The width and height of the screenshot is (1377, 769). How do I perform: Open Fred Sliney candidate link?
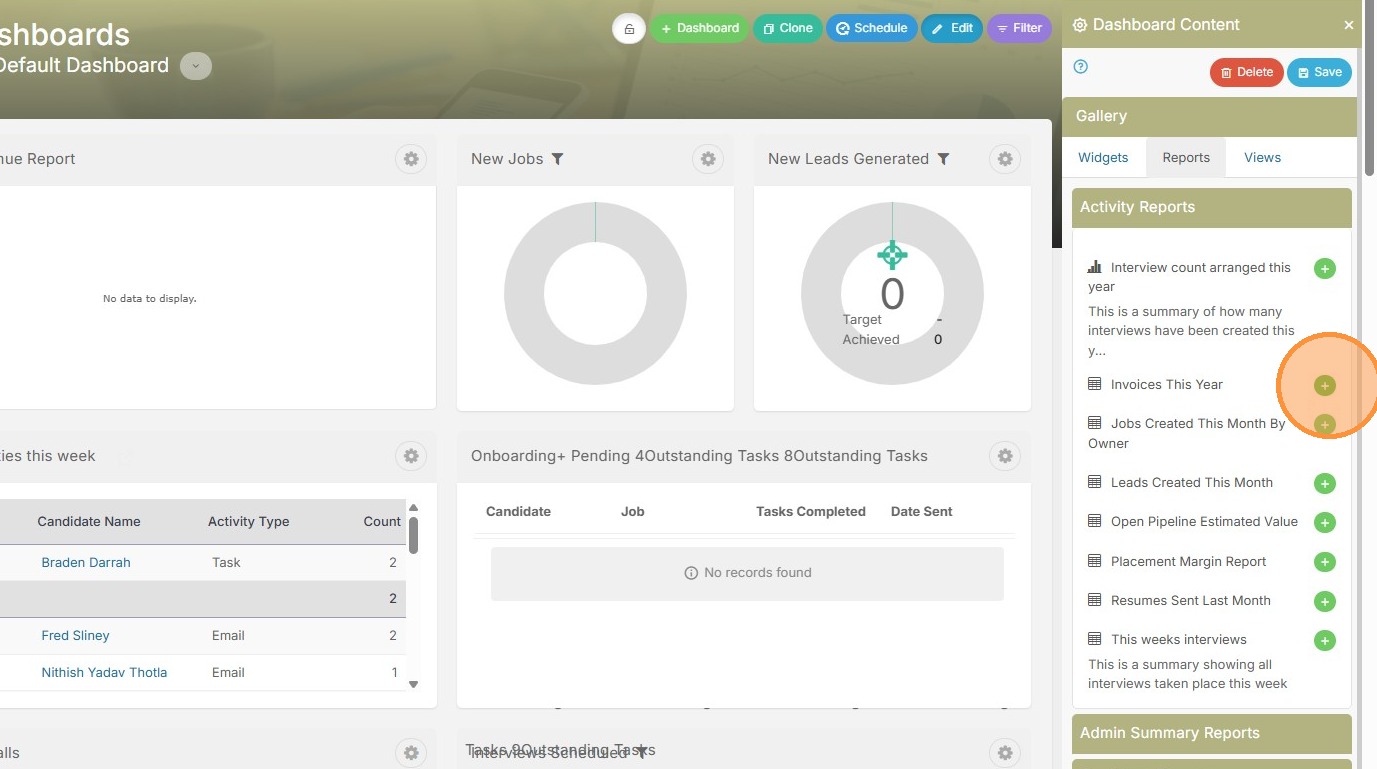pyautogui.click(x=75, y=636)
